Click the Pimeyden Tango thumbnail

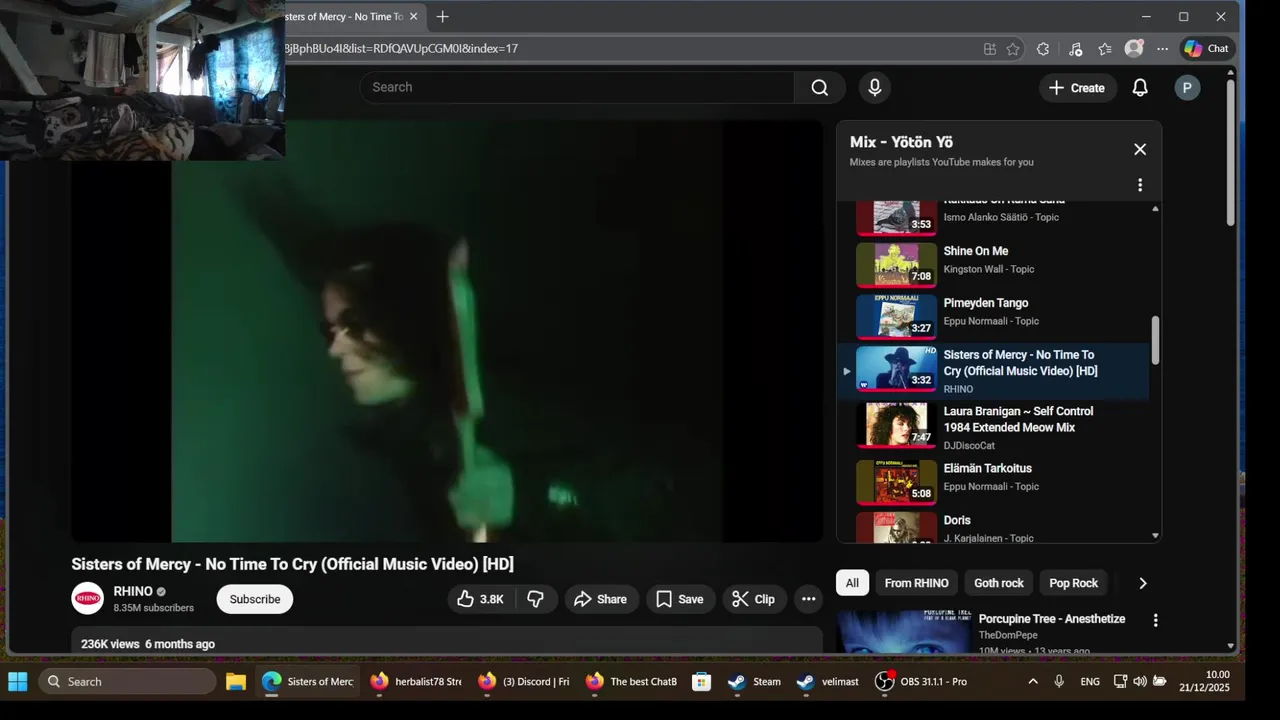(x=897, y=317)
